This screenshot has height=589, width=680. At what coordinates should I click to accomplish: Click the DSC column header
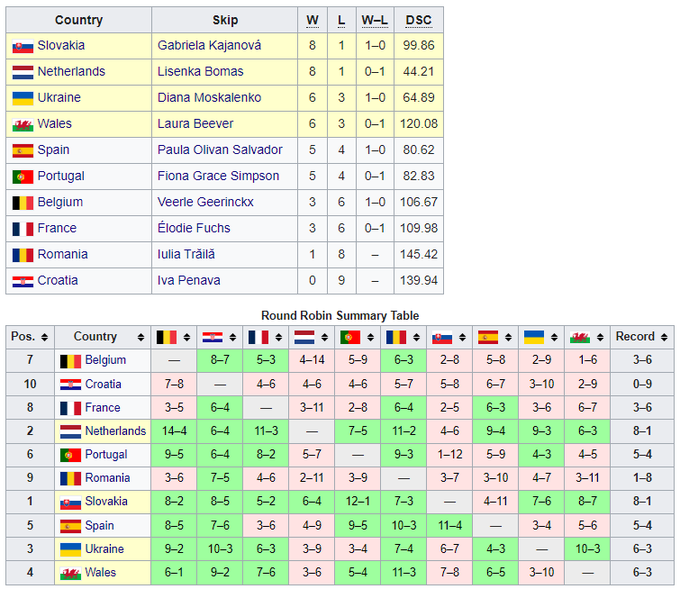[419, 20]
